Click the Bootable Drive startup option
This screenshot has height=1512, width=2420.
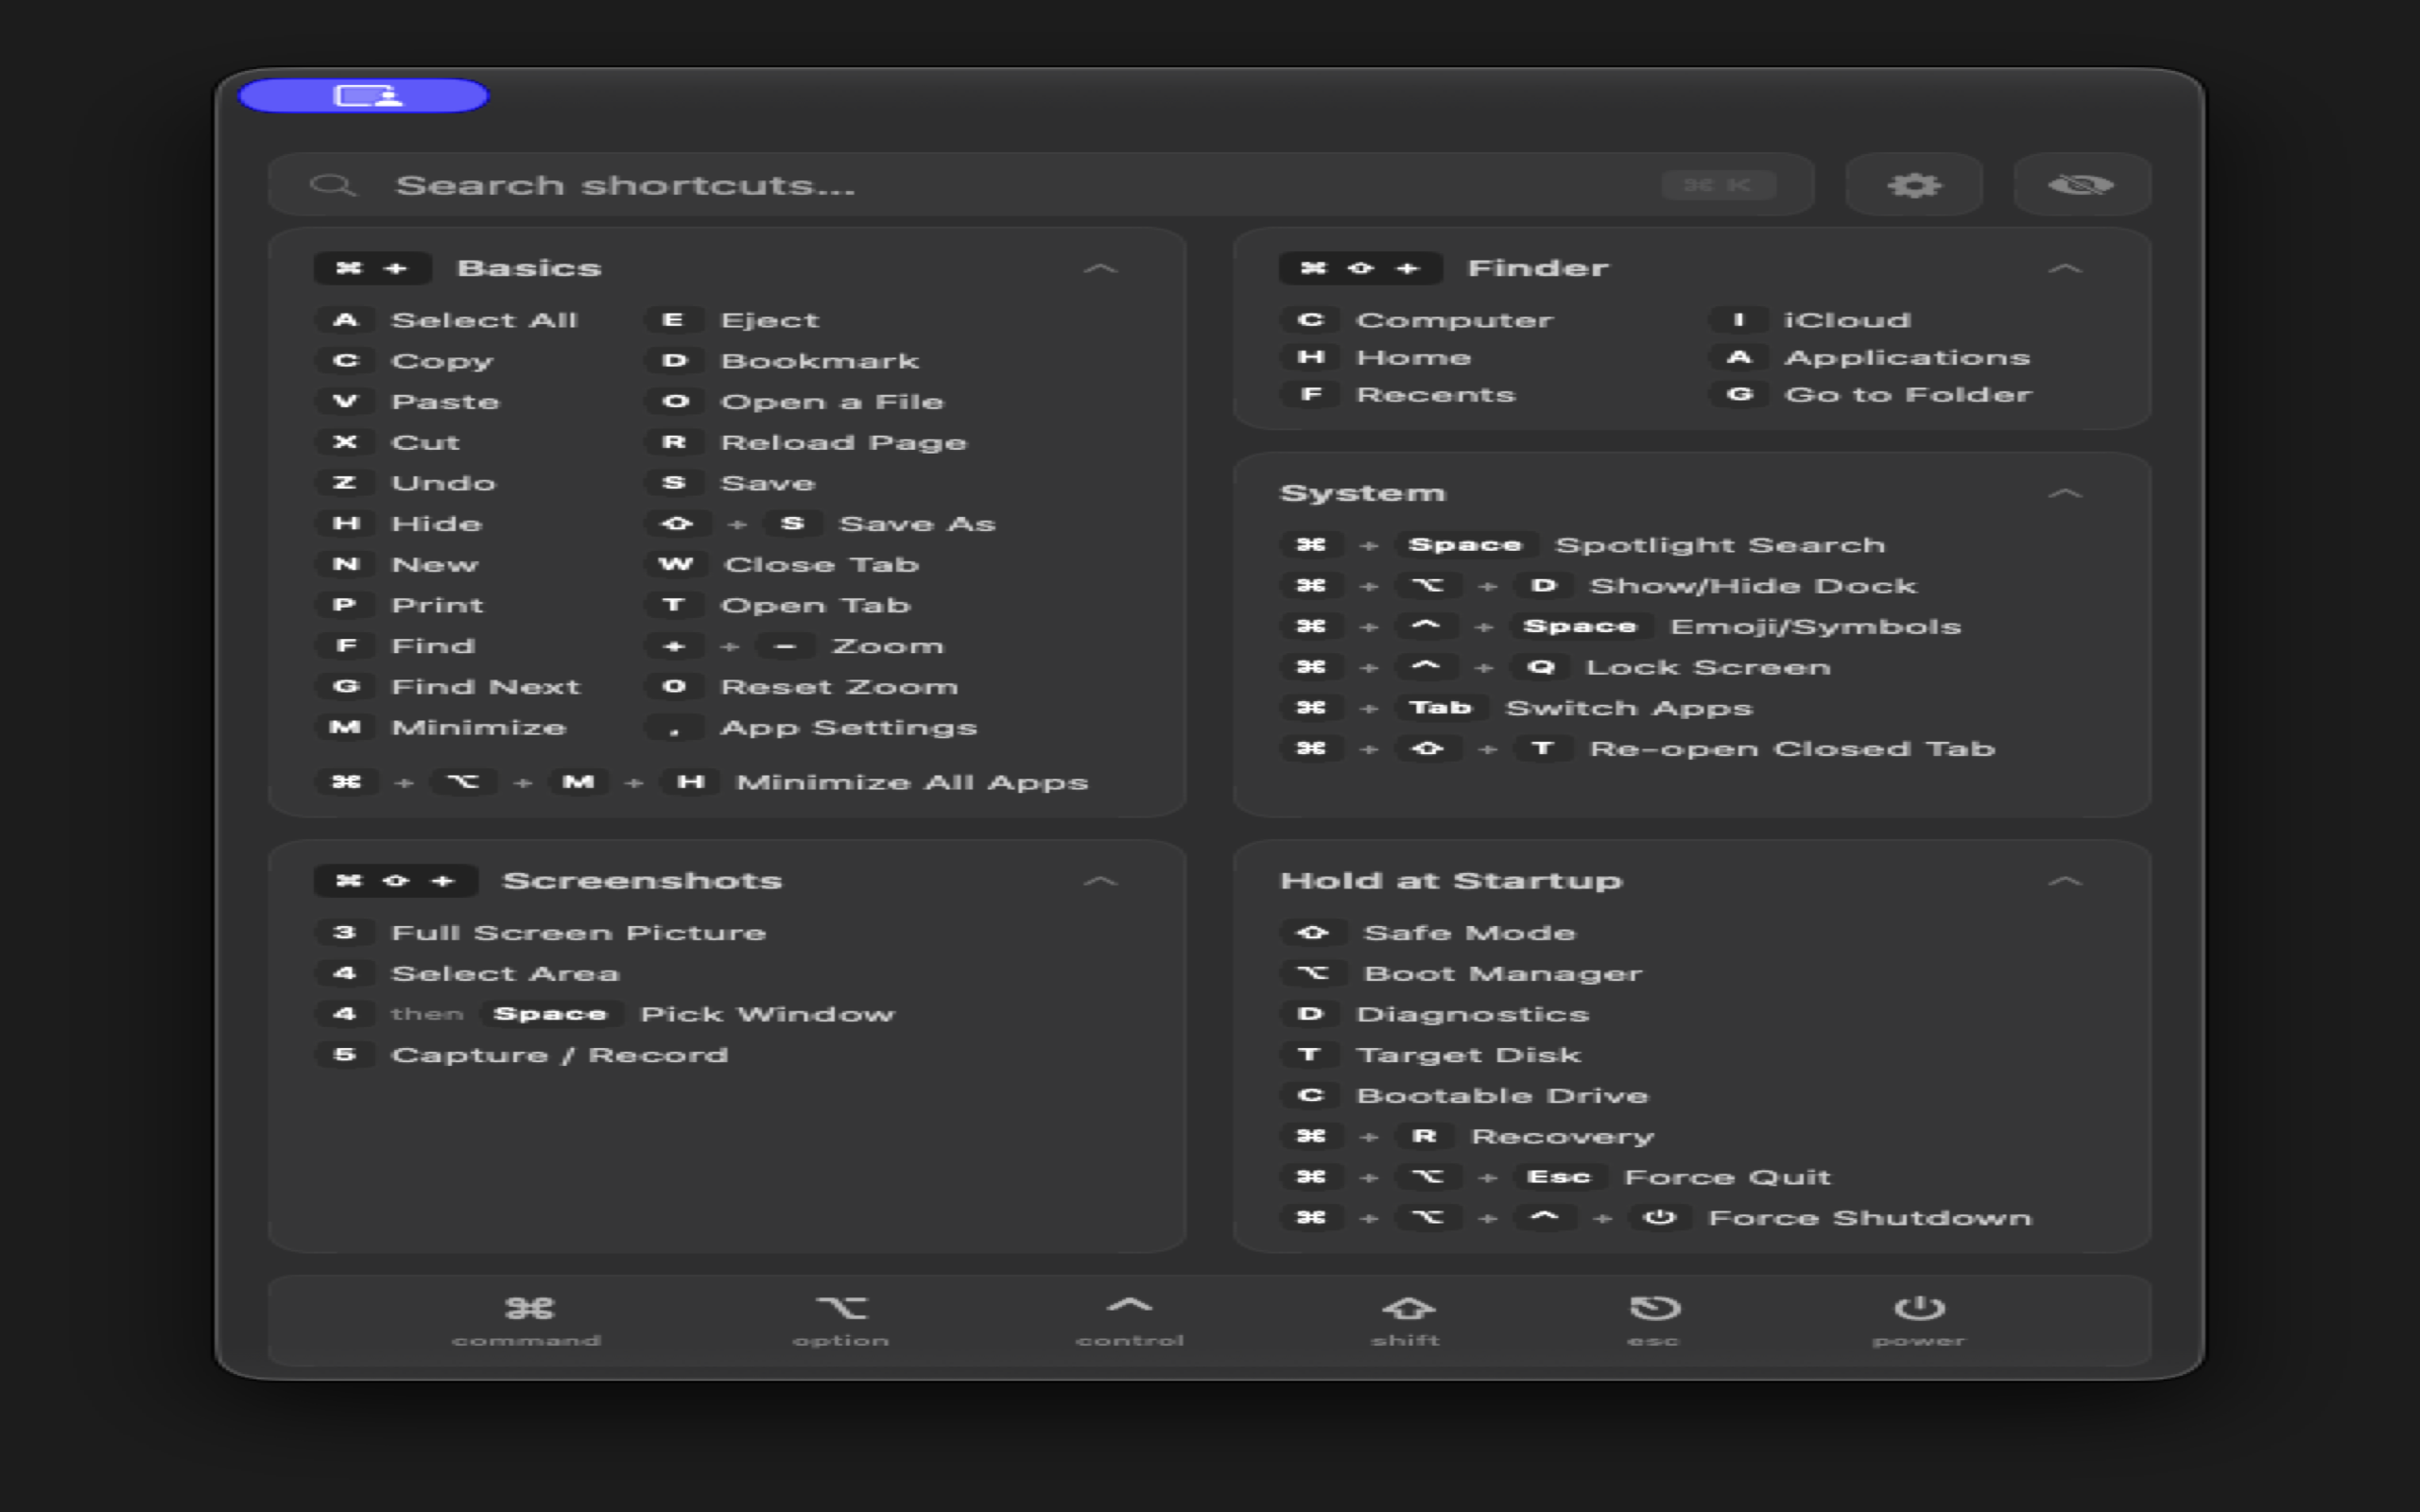click(x=1465, y=1096)
